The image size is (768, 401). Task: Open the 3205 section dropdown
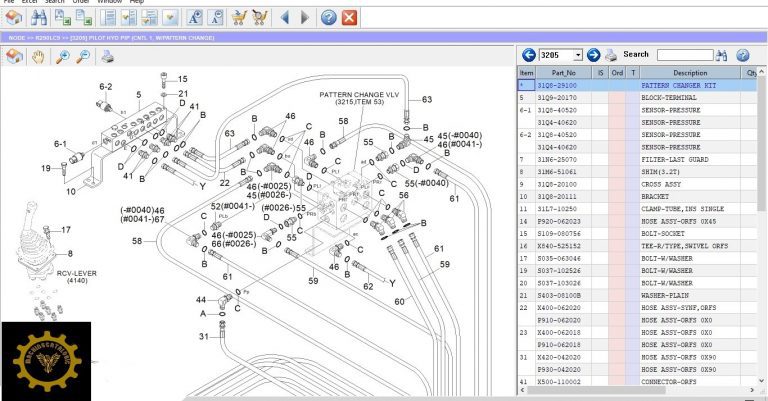[x=578, y=55]
